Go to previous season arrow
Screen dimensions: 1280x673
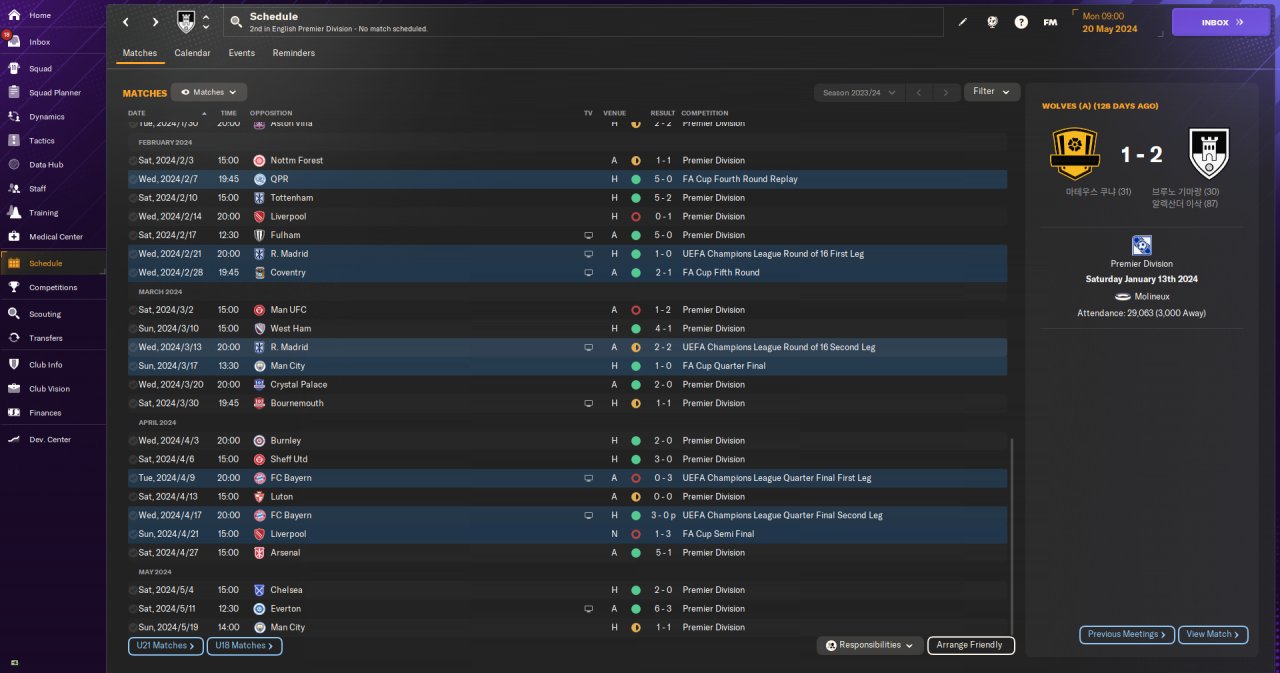pos(919,92)
